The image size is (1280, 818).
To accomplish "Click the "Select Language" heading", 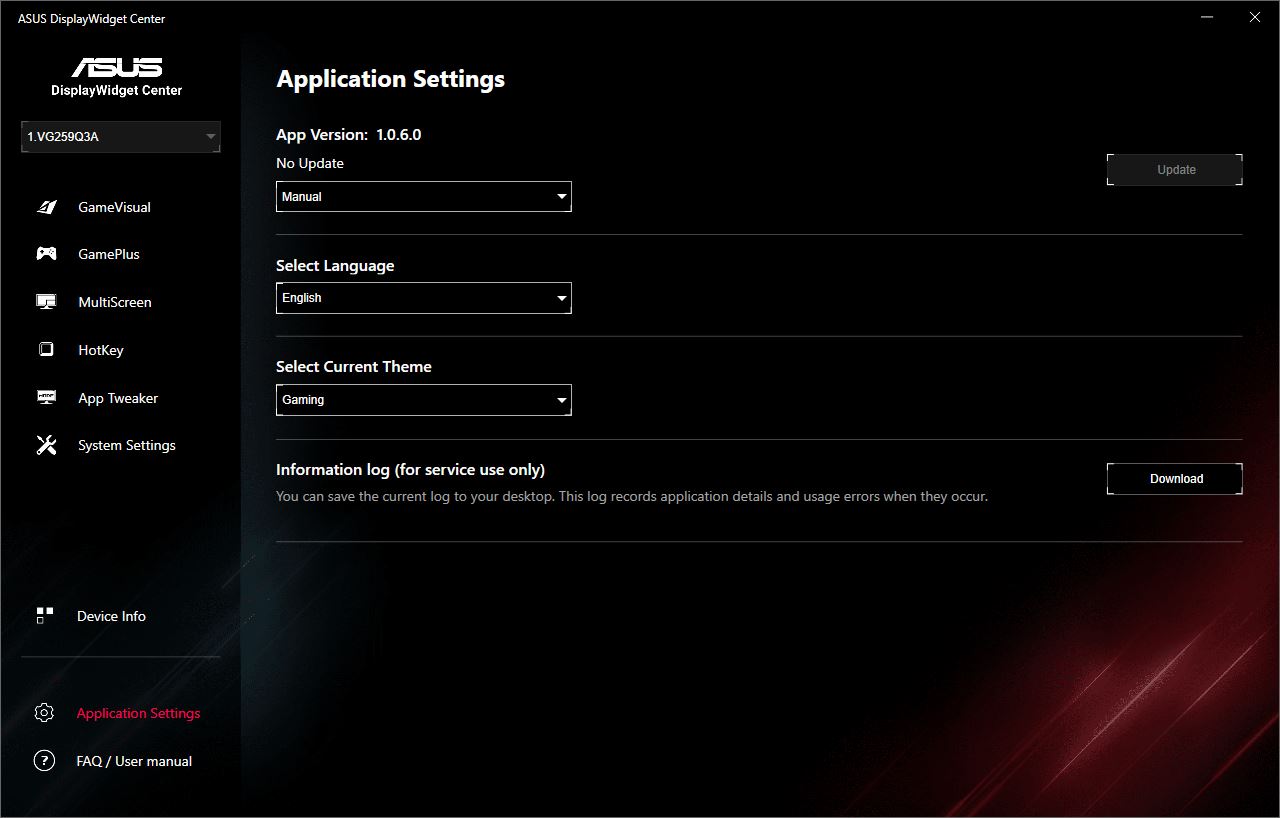I will pos(335,266).
